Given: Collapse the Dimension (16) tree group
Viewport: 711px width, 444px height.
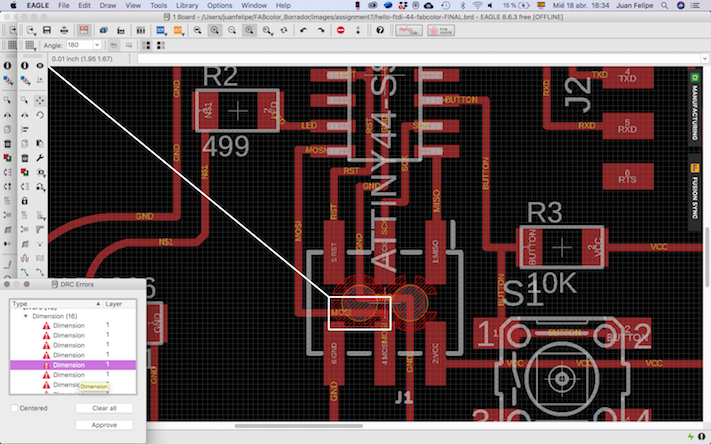Looking at the screenshot, I should coord(26,316).
